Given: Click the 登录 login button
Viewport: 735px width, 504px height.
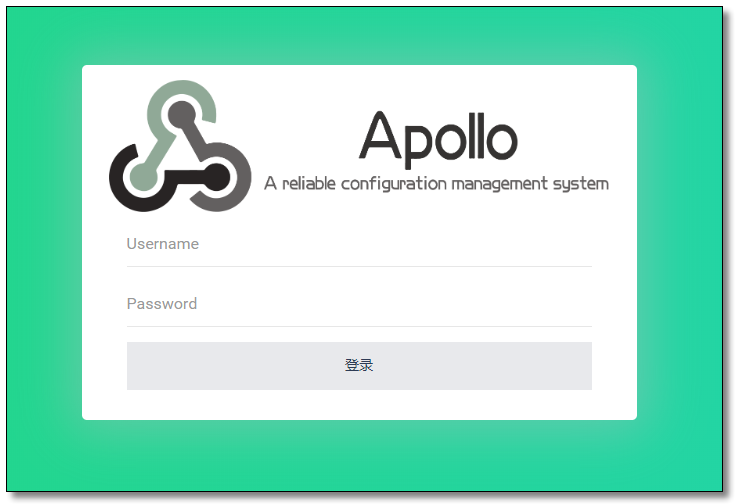Looking at the screenshot, I should tap(359, 366).
